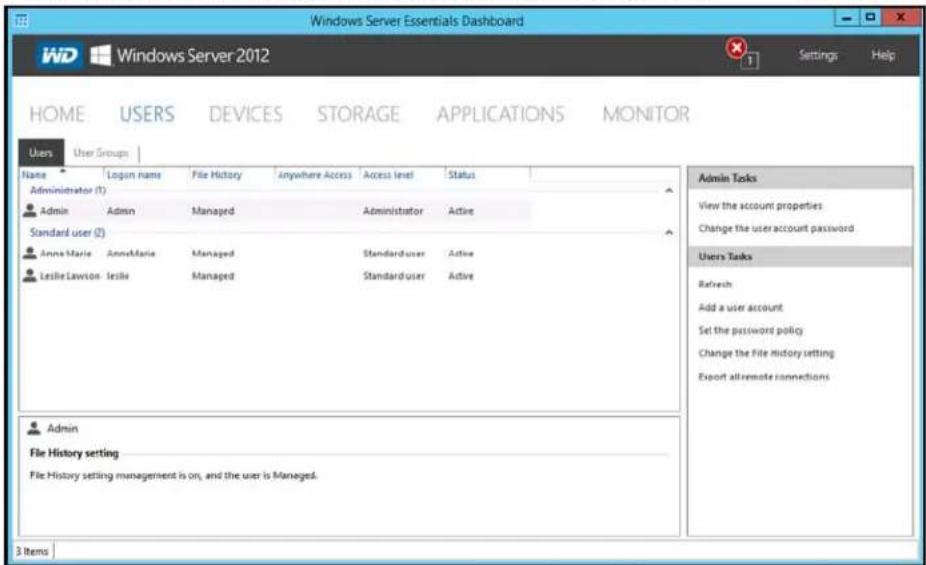Select the Admin user row name
Viewport: 926px width, 565px height.
[54, 211]
